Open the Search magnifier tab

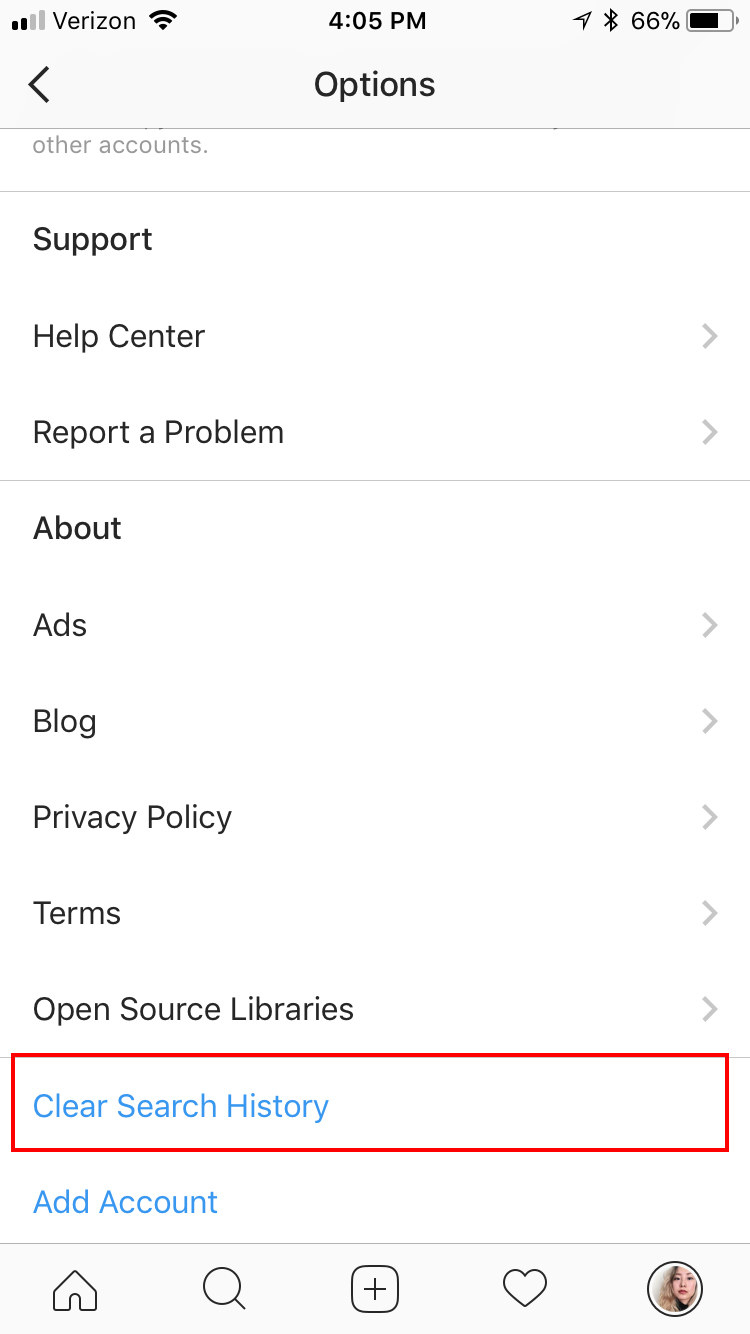pos(224,1288)
